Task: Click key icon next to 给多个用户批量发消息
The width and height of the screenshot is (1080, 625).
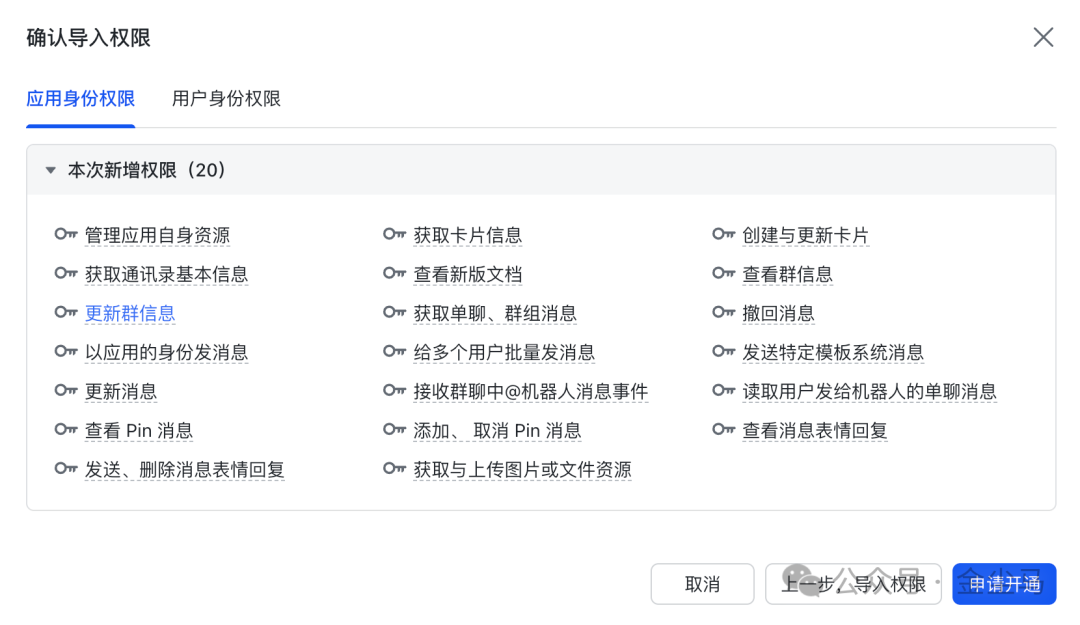Action: (x=394, y=352)
